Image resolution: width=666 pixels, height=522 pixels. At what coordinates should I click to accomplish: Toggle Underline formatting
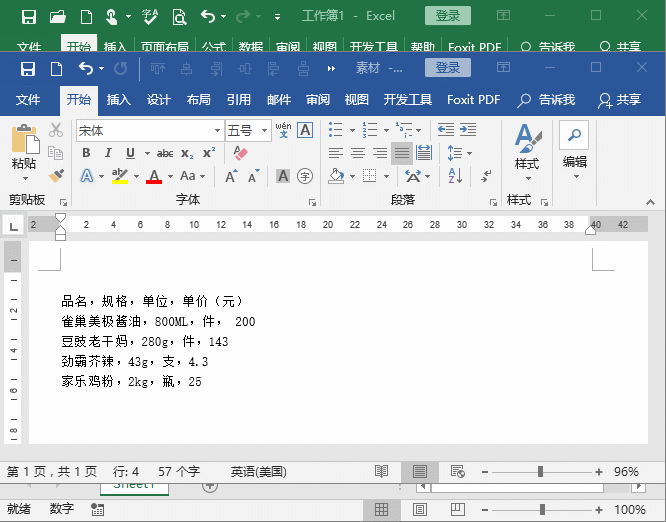(130, 153)
